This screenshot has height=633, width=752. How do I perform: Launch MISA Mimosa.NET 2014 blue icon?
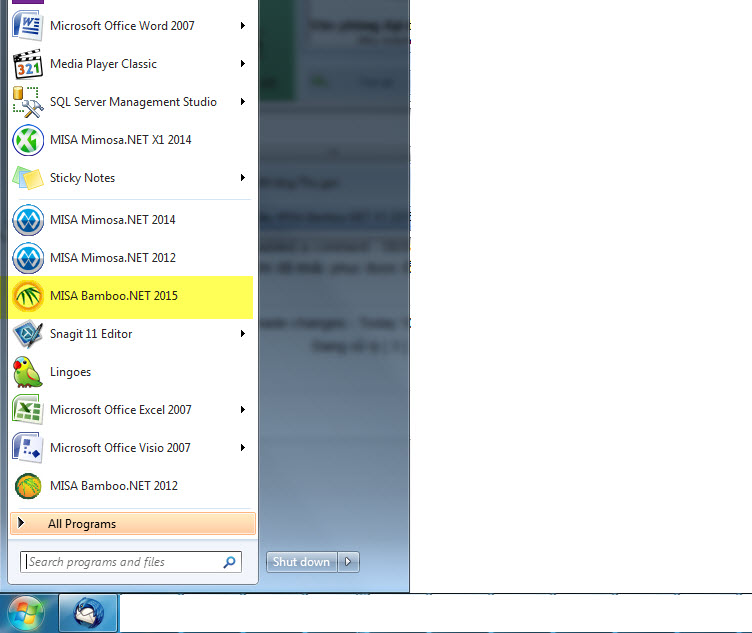pyautogui.click(x=28, y=220)
